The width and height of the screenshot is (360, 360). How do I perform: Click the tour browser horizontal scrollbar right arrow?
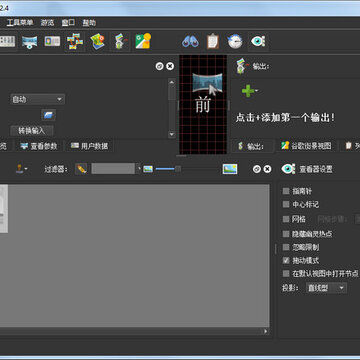[266, 331]
